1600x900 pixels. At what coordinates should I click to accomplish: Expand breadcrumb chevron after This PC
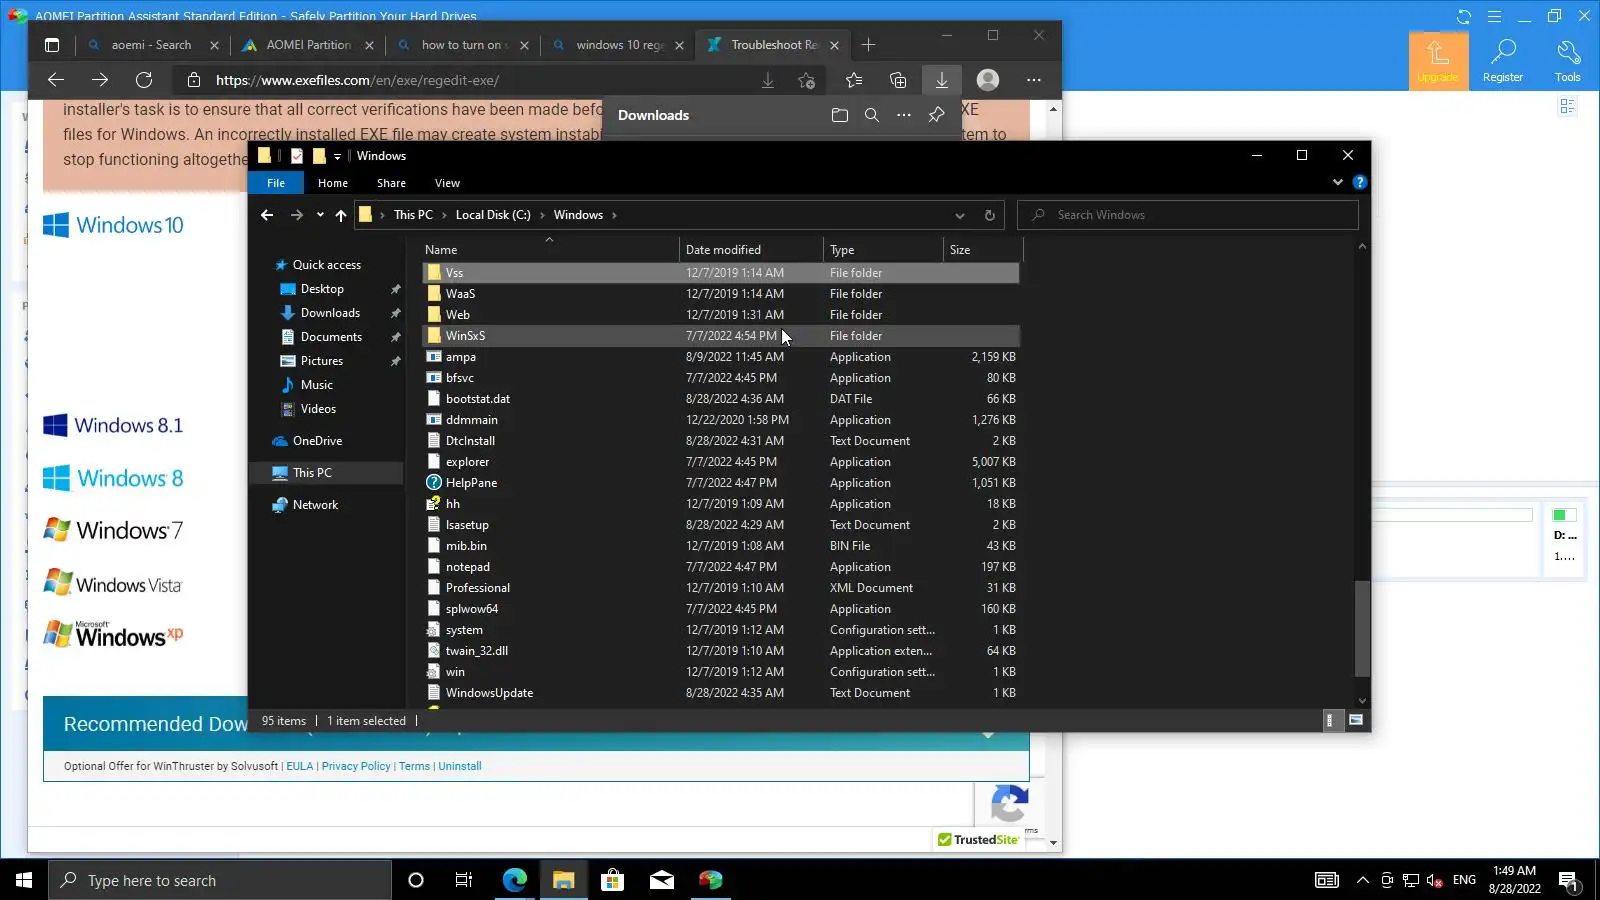click(x=444, y=215)
